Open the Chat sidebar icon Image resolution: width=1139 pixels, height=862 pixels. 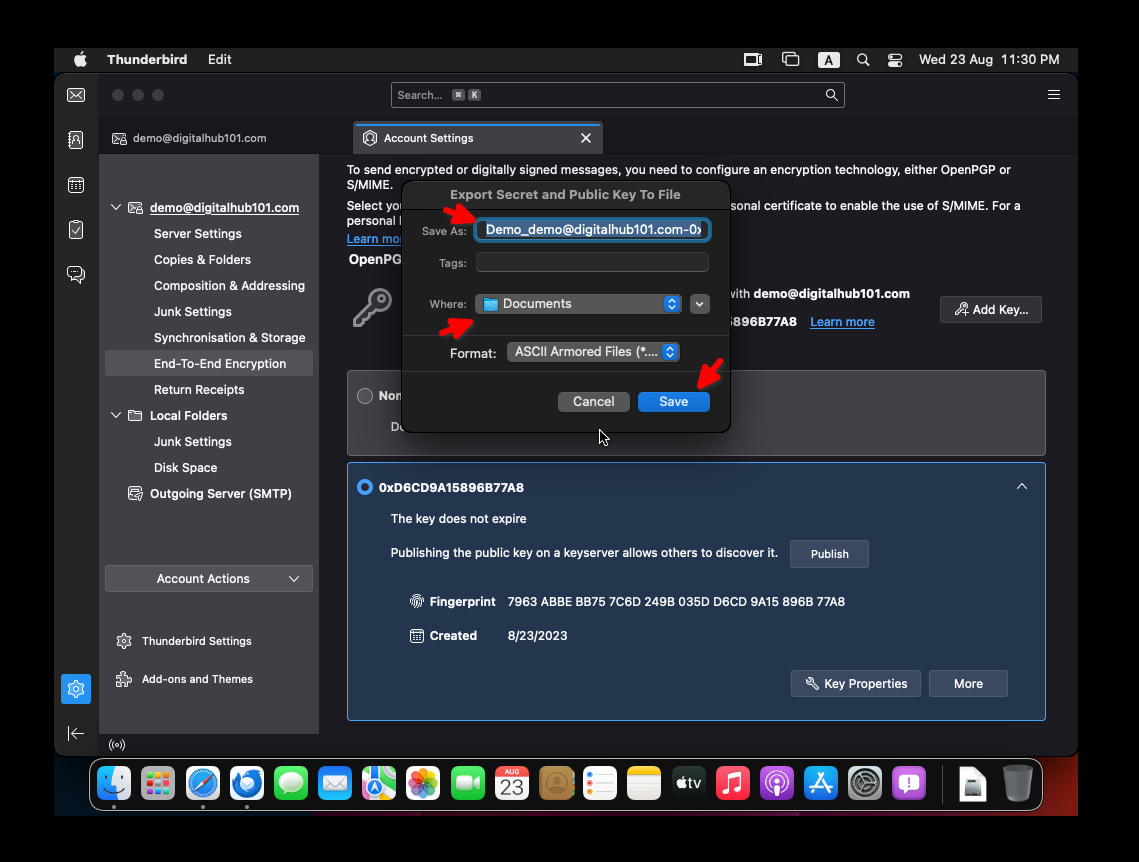[76, 274]
